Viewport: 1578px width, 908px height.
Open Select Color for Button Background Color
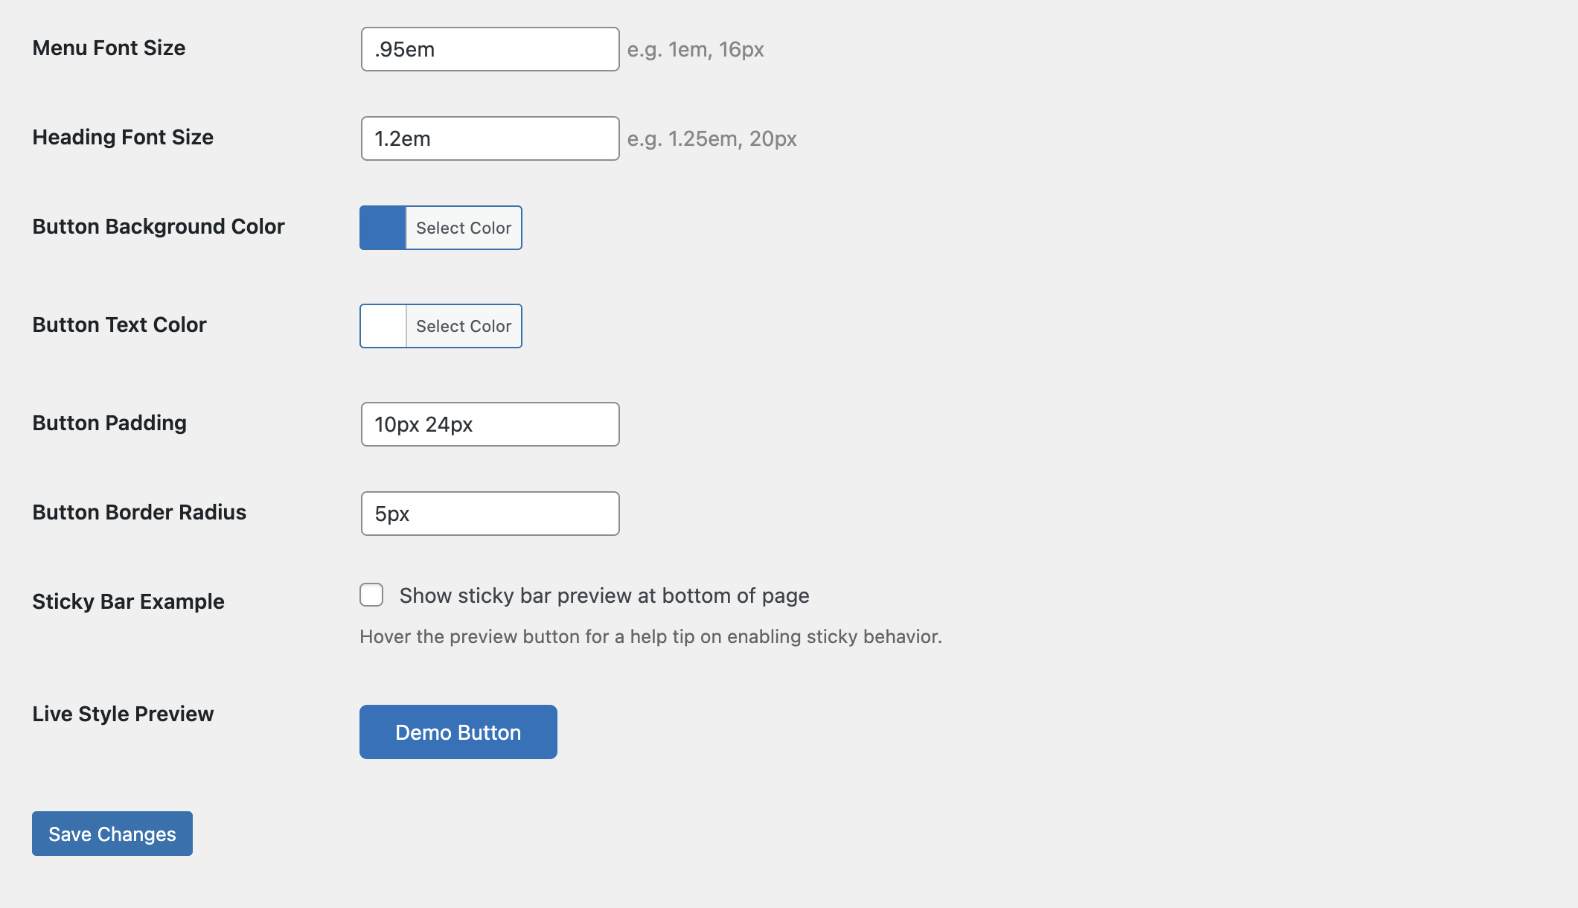(x=463, y=228)
